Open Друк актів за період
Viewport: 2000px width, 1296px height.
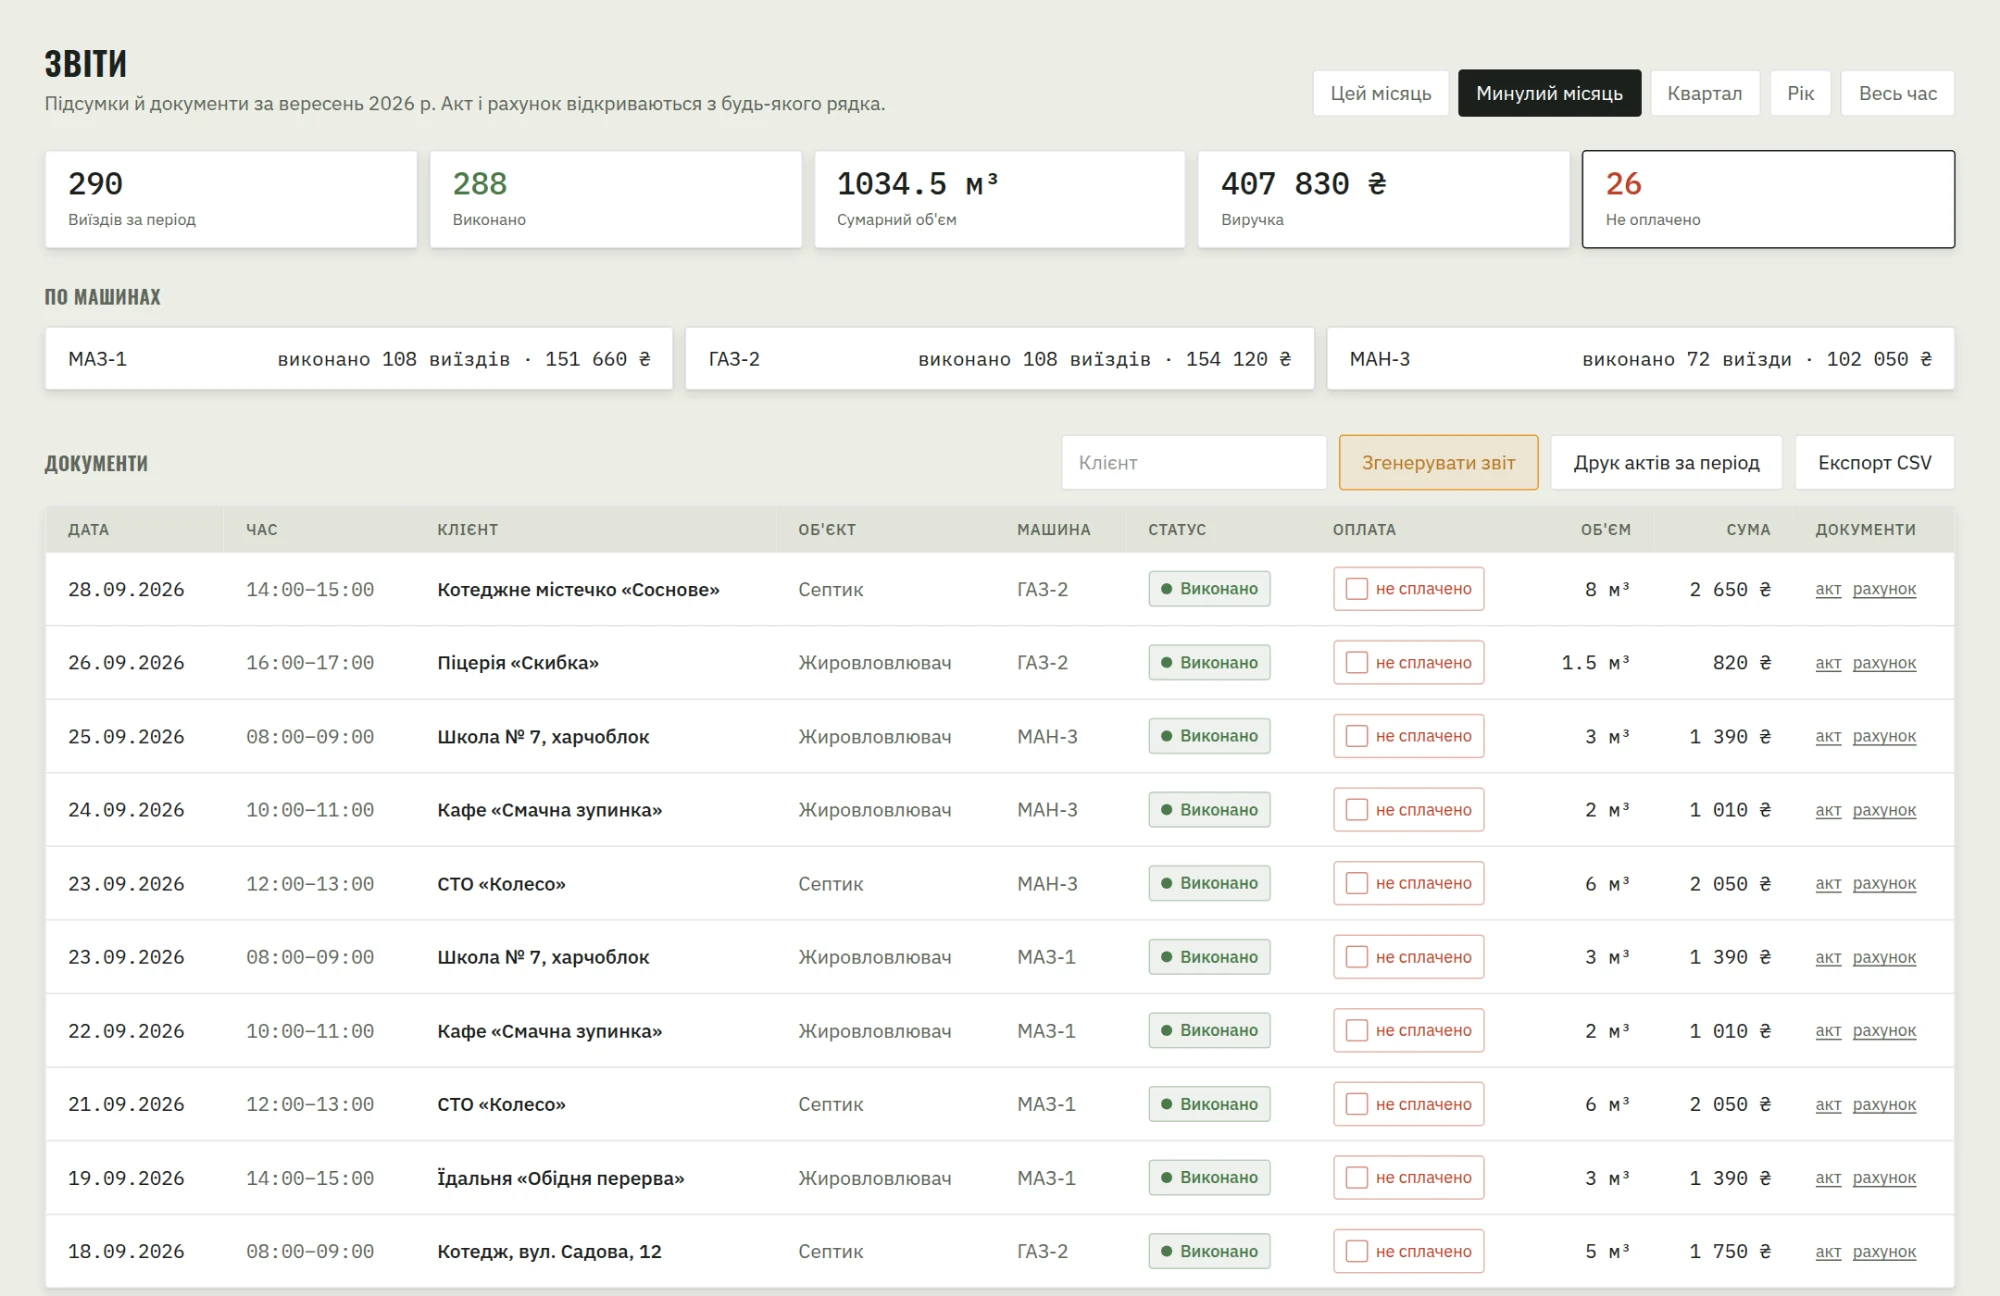(x=1666, y=462)
